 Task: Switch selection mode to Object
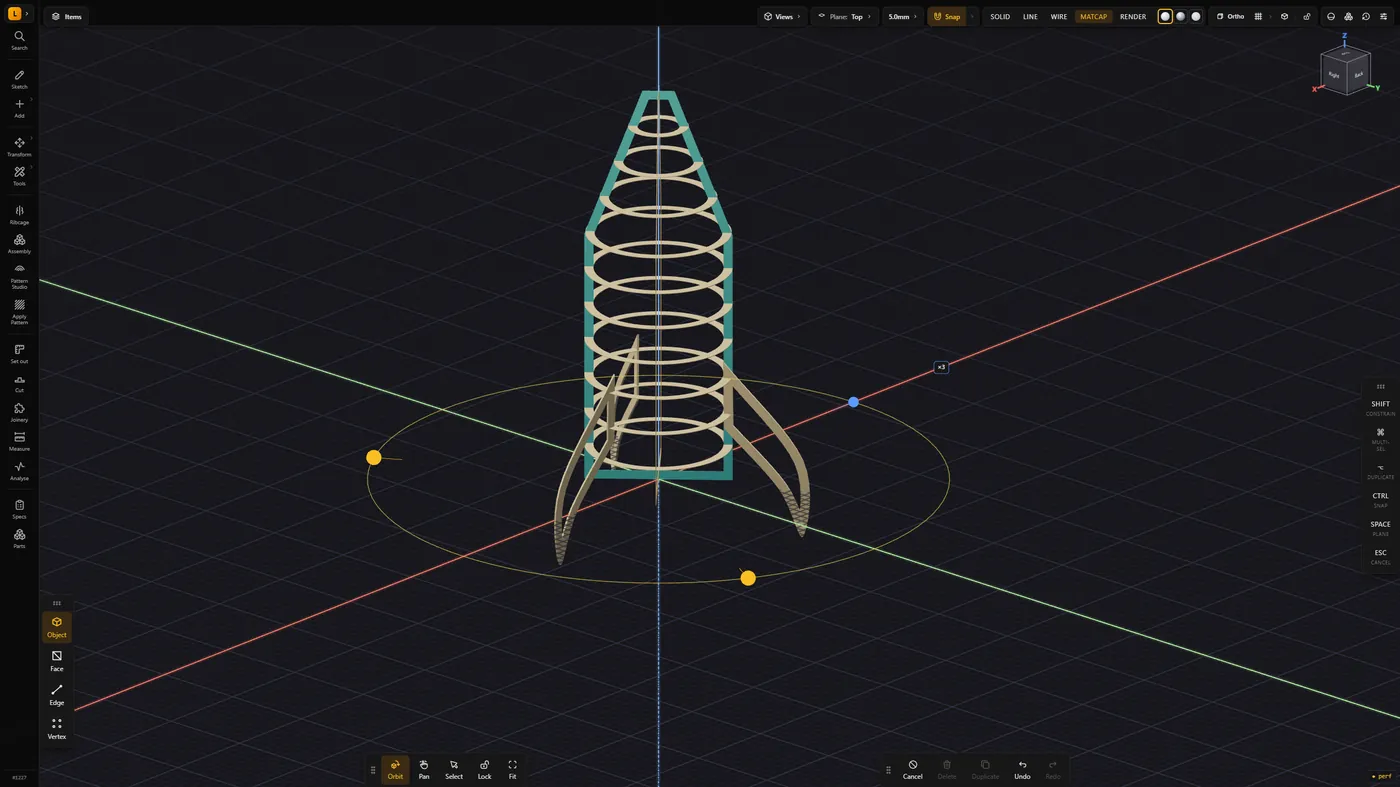(57, 627)
